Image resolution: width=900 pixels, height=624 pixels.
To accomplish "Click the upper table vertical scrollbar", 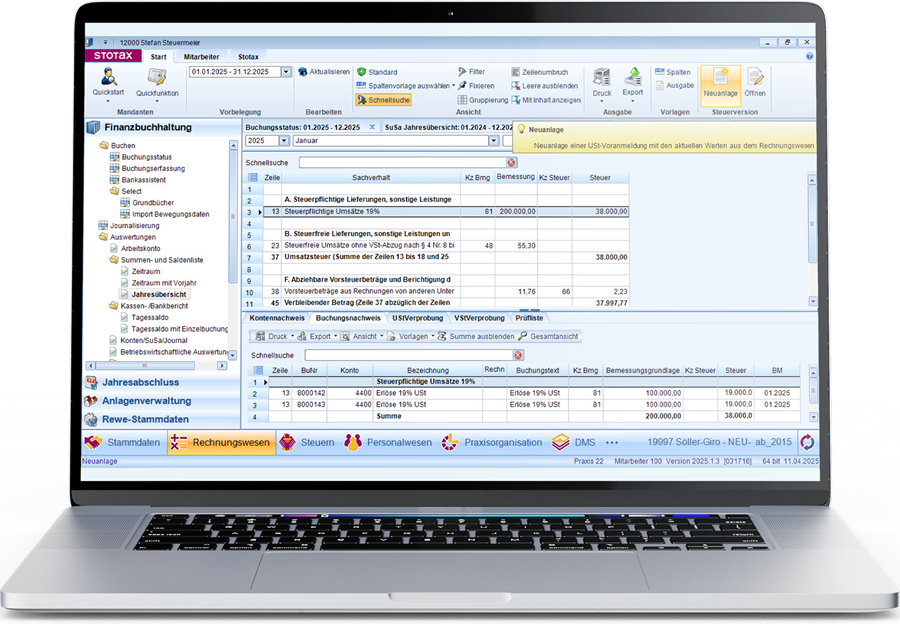I will coord(812,241).
